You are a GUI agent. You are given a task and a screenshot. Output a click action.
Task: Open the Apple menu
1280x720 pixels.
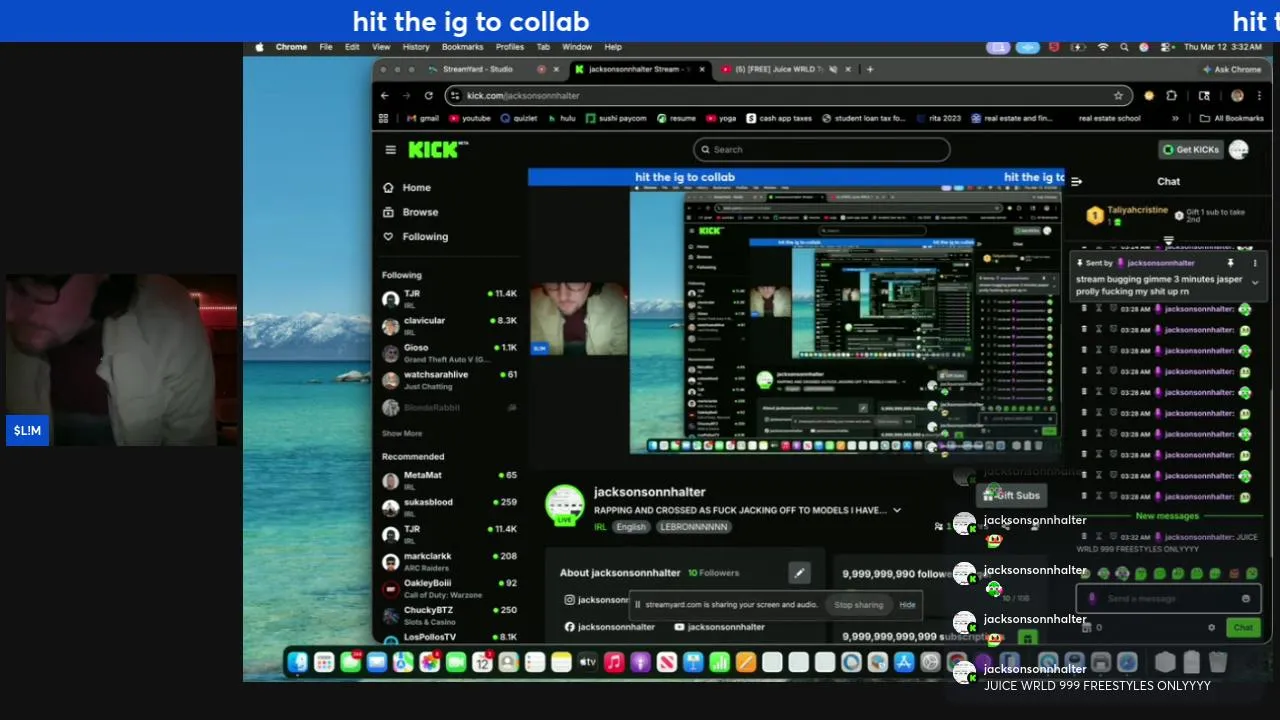[259, 47]
